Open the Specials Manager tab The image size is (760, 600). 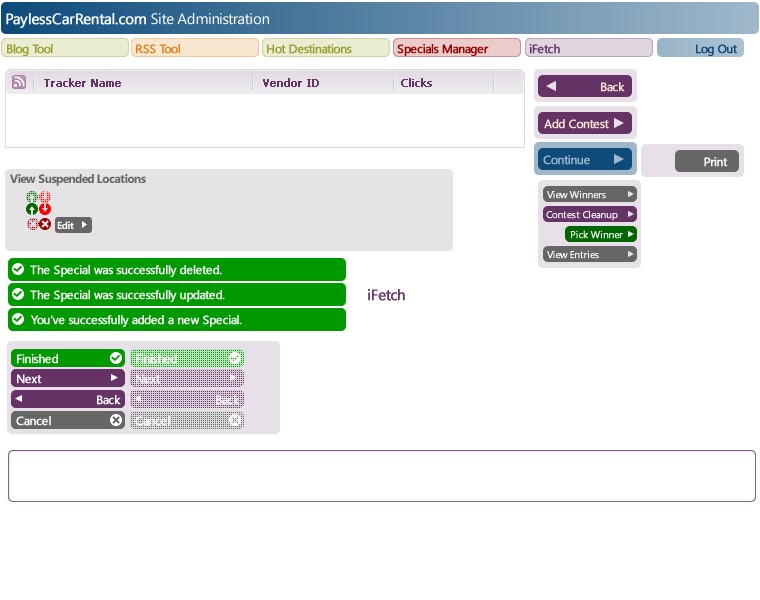point(457,48)
